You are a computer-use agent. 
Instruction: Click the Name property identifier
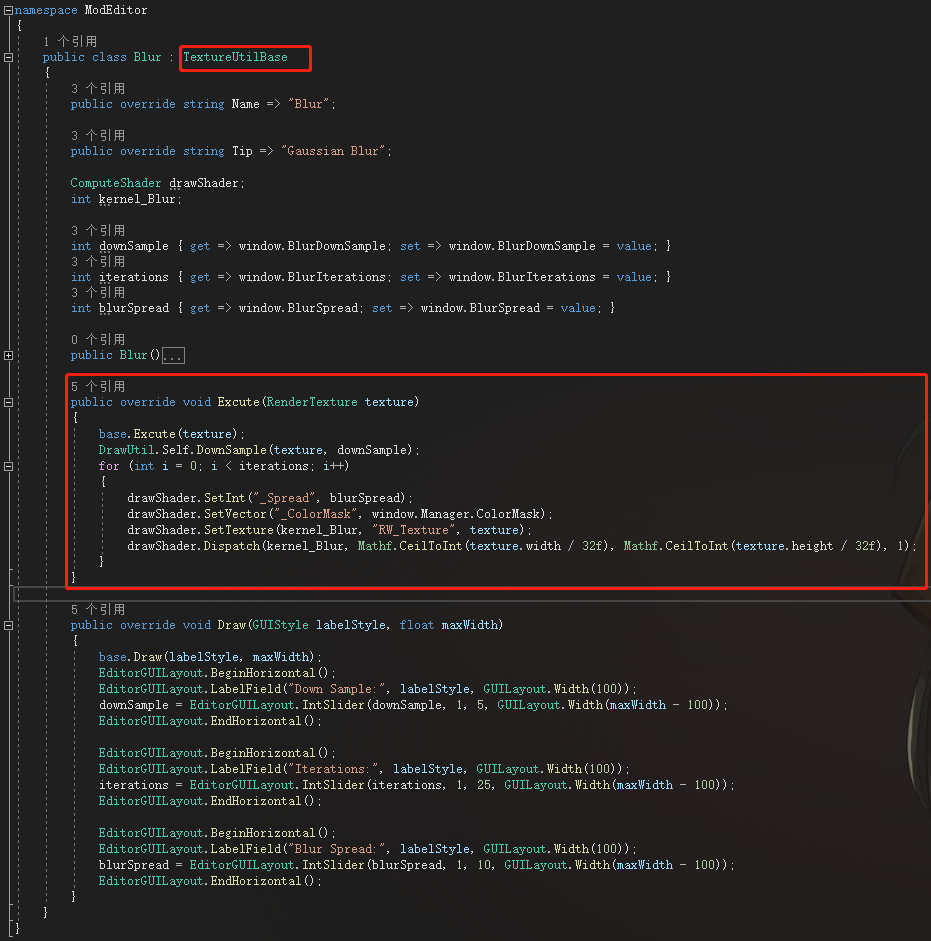(246, 104)
